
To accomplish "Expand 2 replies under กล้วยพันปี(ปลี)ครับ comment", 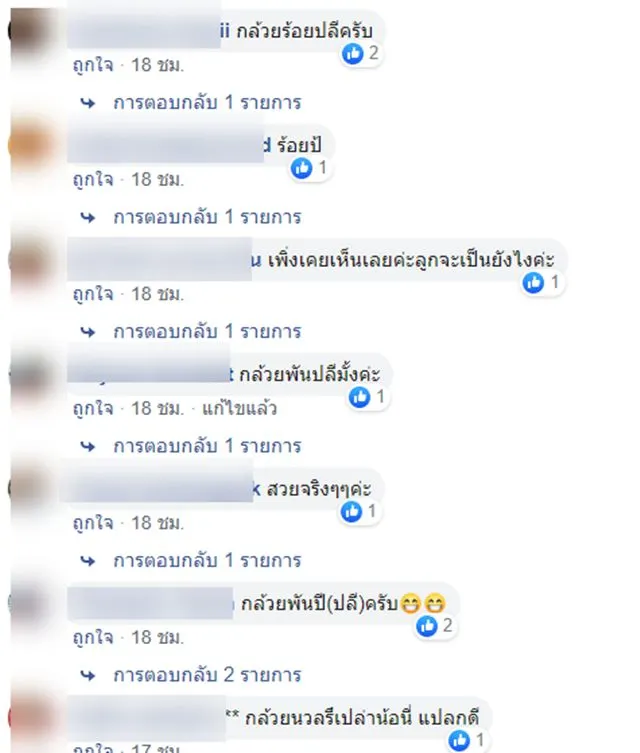I will tap(207, 675).
